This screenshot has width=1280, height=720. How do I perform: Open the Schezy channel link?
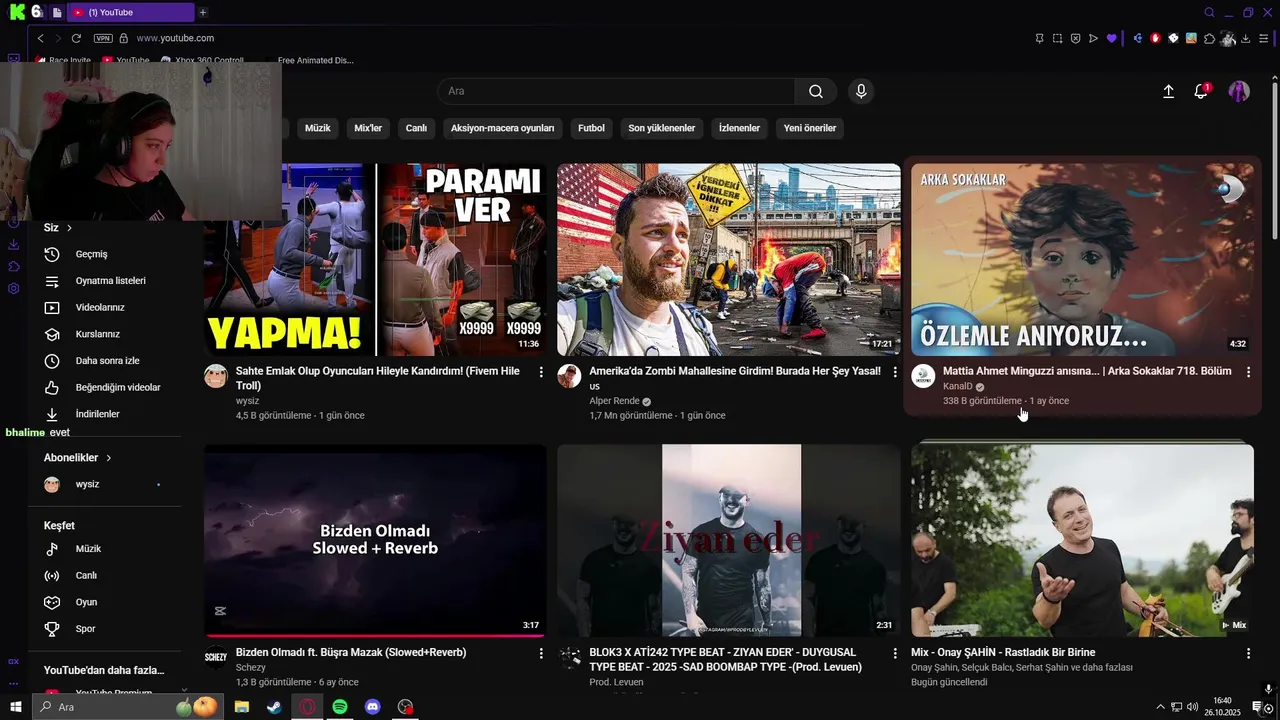point(251,668)
